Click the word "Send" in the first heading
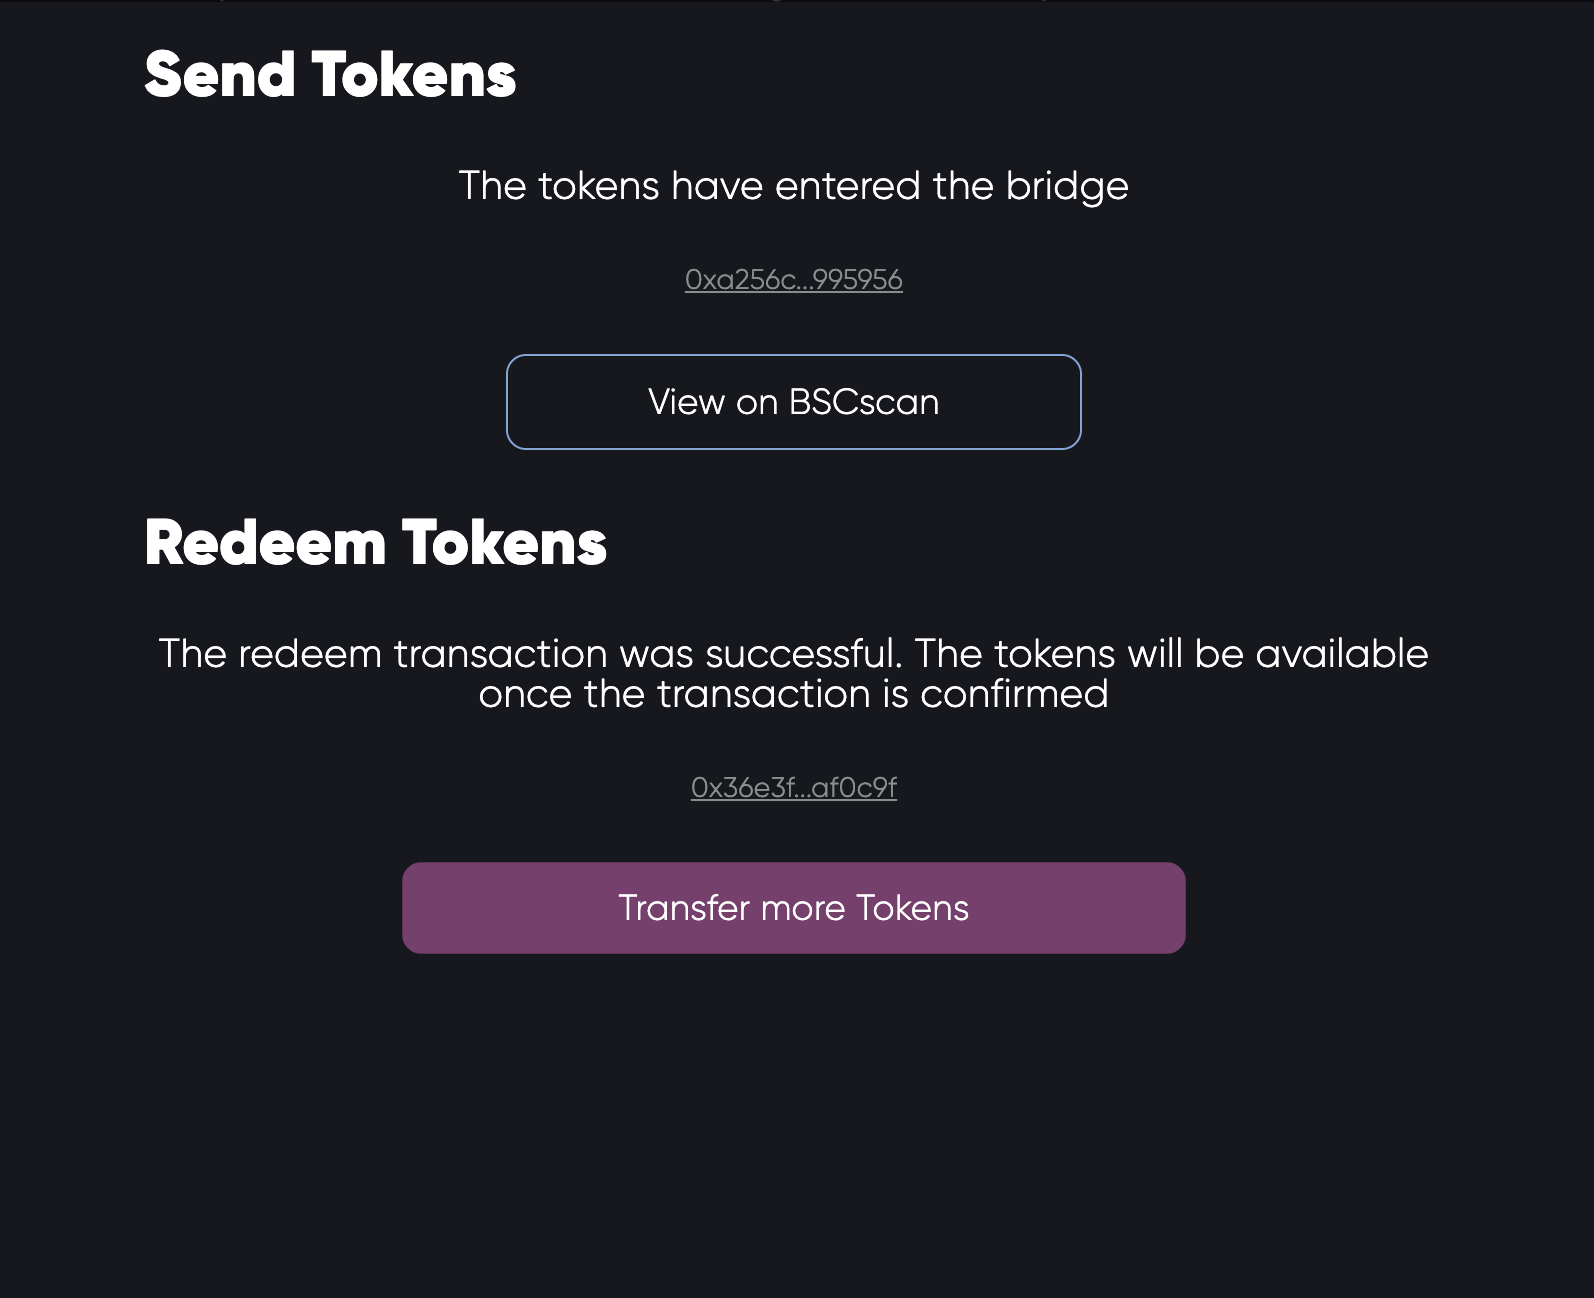Image resolution: width=1594 pixels, height=1298 pixels. [220, 76]
